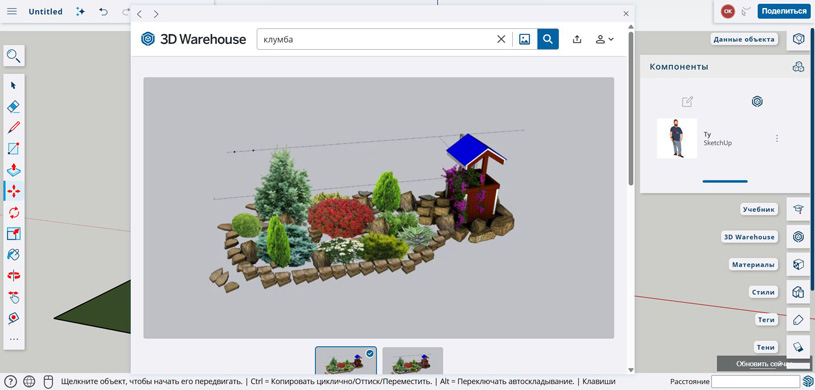The height and width of the screenshot is (390, 815).
Task: Open the OK user avatar
Action: click(x=728, y=11)
